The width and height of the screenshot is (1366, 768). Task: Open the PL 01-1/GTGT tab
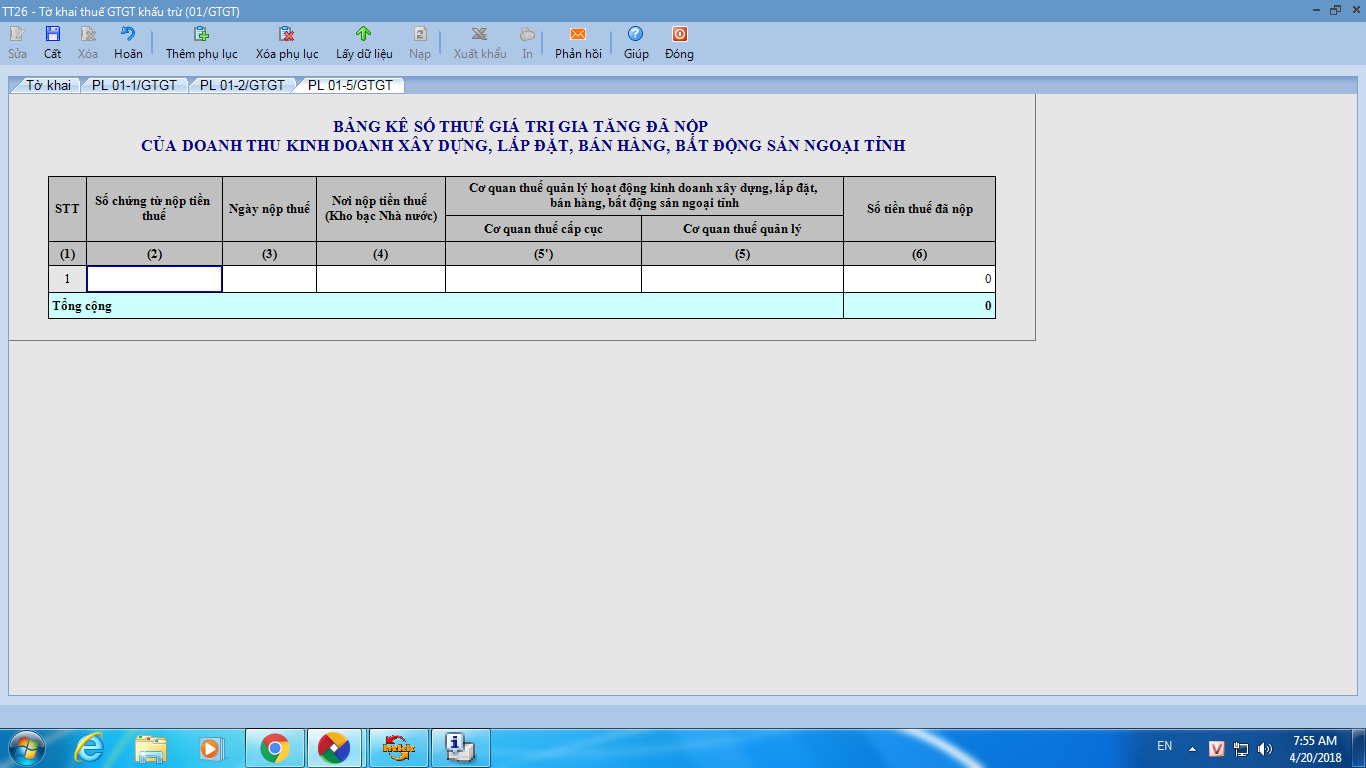134,85
